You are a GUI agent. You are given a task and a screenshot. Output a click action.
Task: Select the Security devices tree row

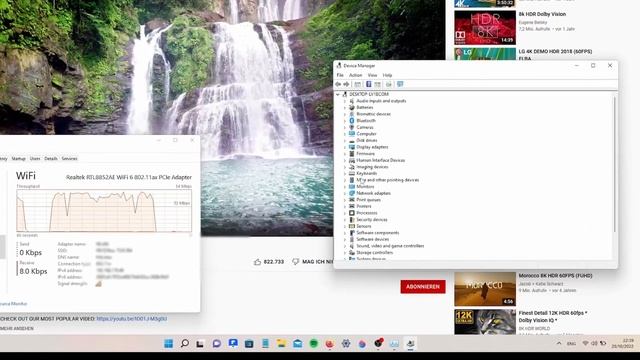point(372,220)
